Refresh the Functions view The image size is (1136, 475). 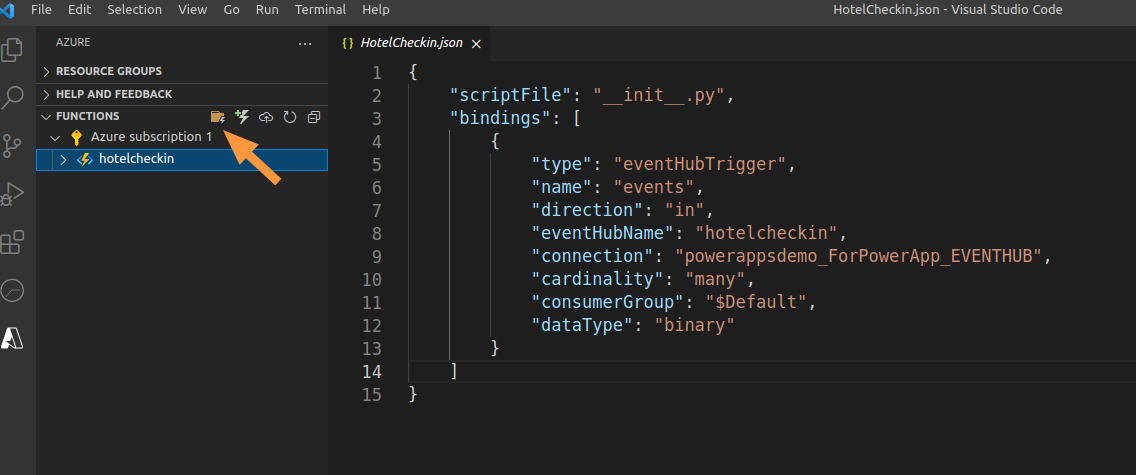coord(290,117)
